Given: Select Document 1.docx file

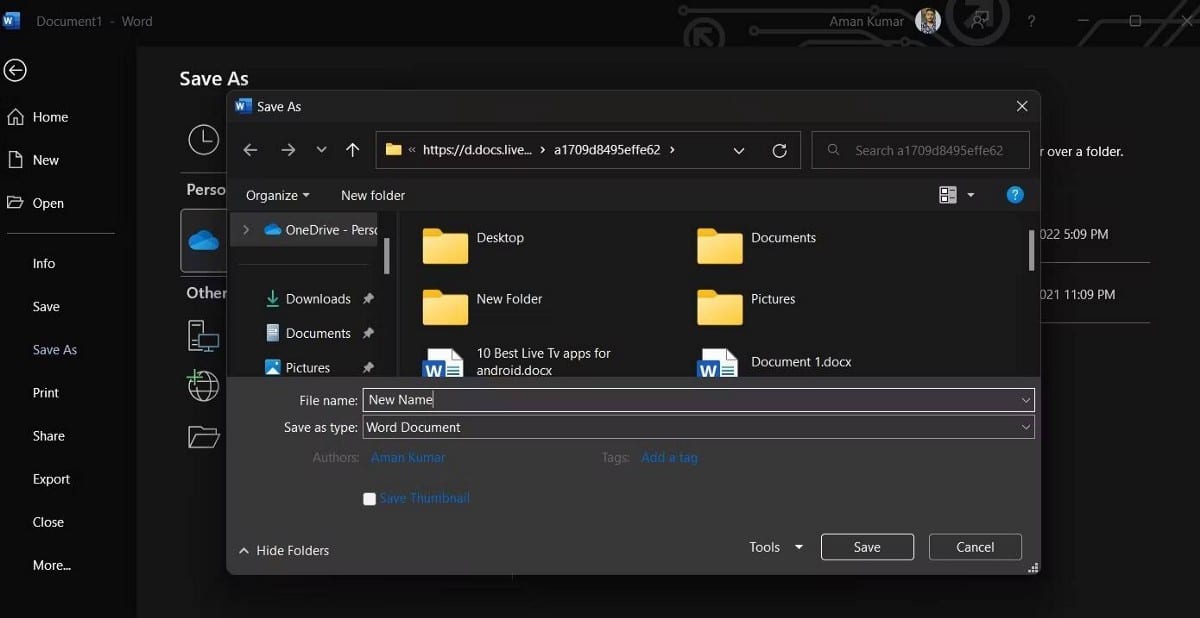Looking at the screenshot, I should point(775,362).
